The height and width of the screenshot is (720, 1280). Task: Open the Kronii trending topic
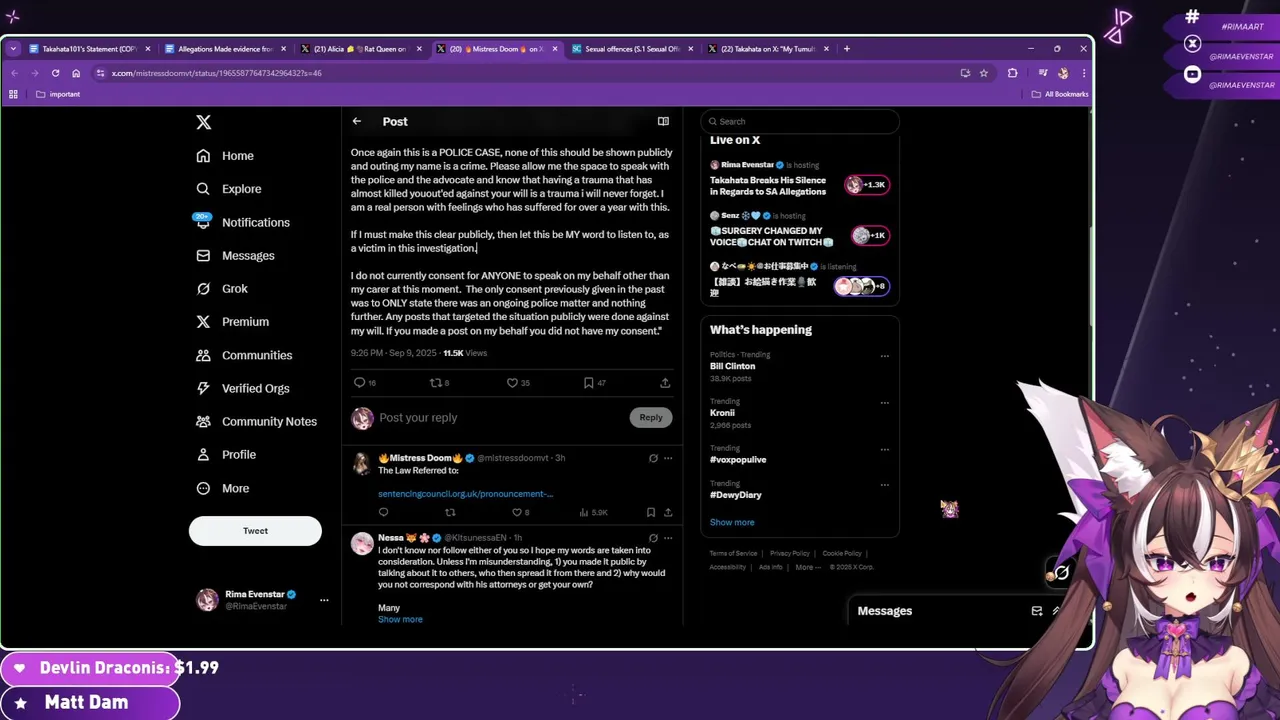coord(722,413)
